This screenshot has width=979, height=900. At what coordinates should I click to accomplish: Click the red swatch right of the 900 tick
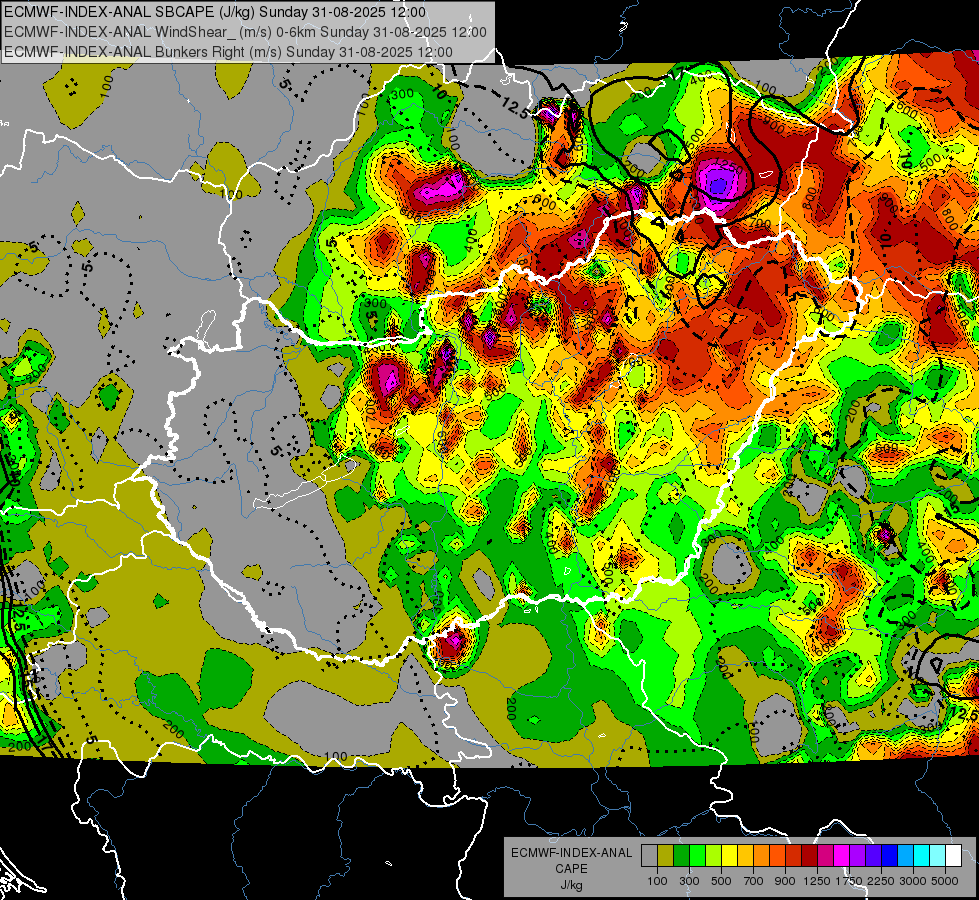coord(794,855)
